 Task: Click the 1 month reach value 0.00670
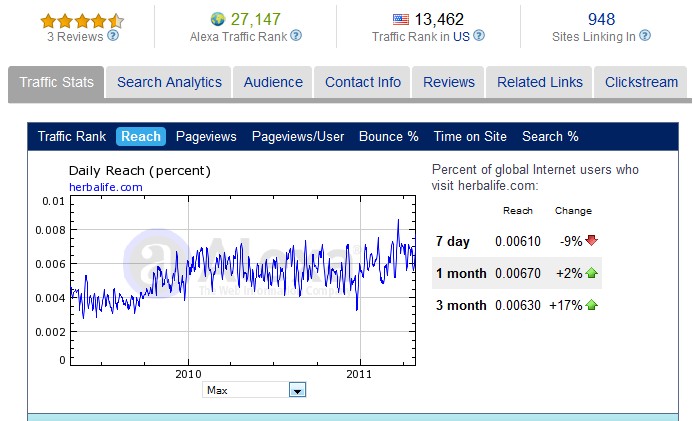518,273
